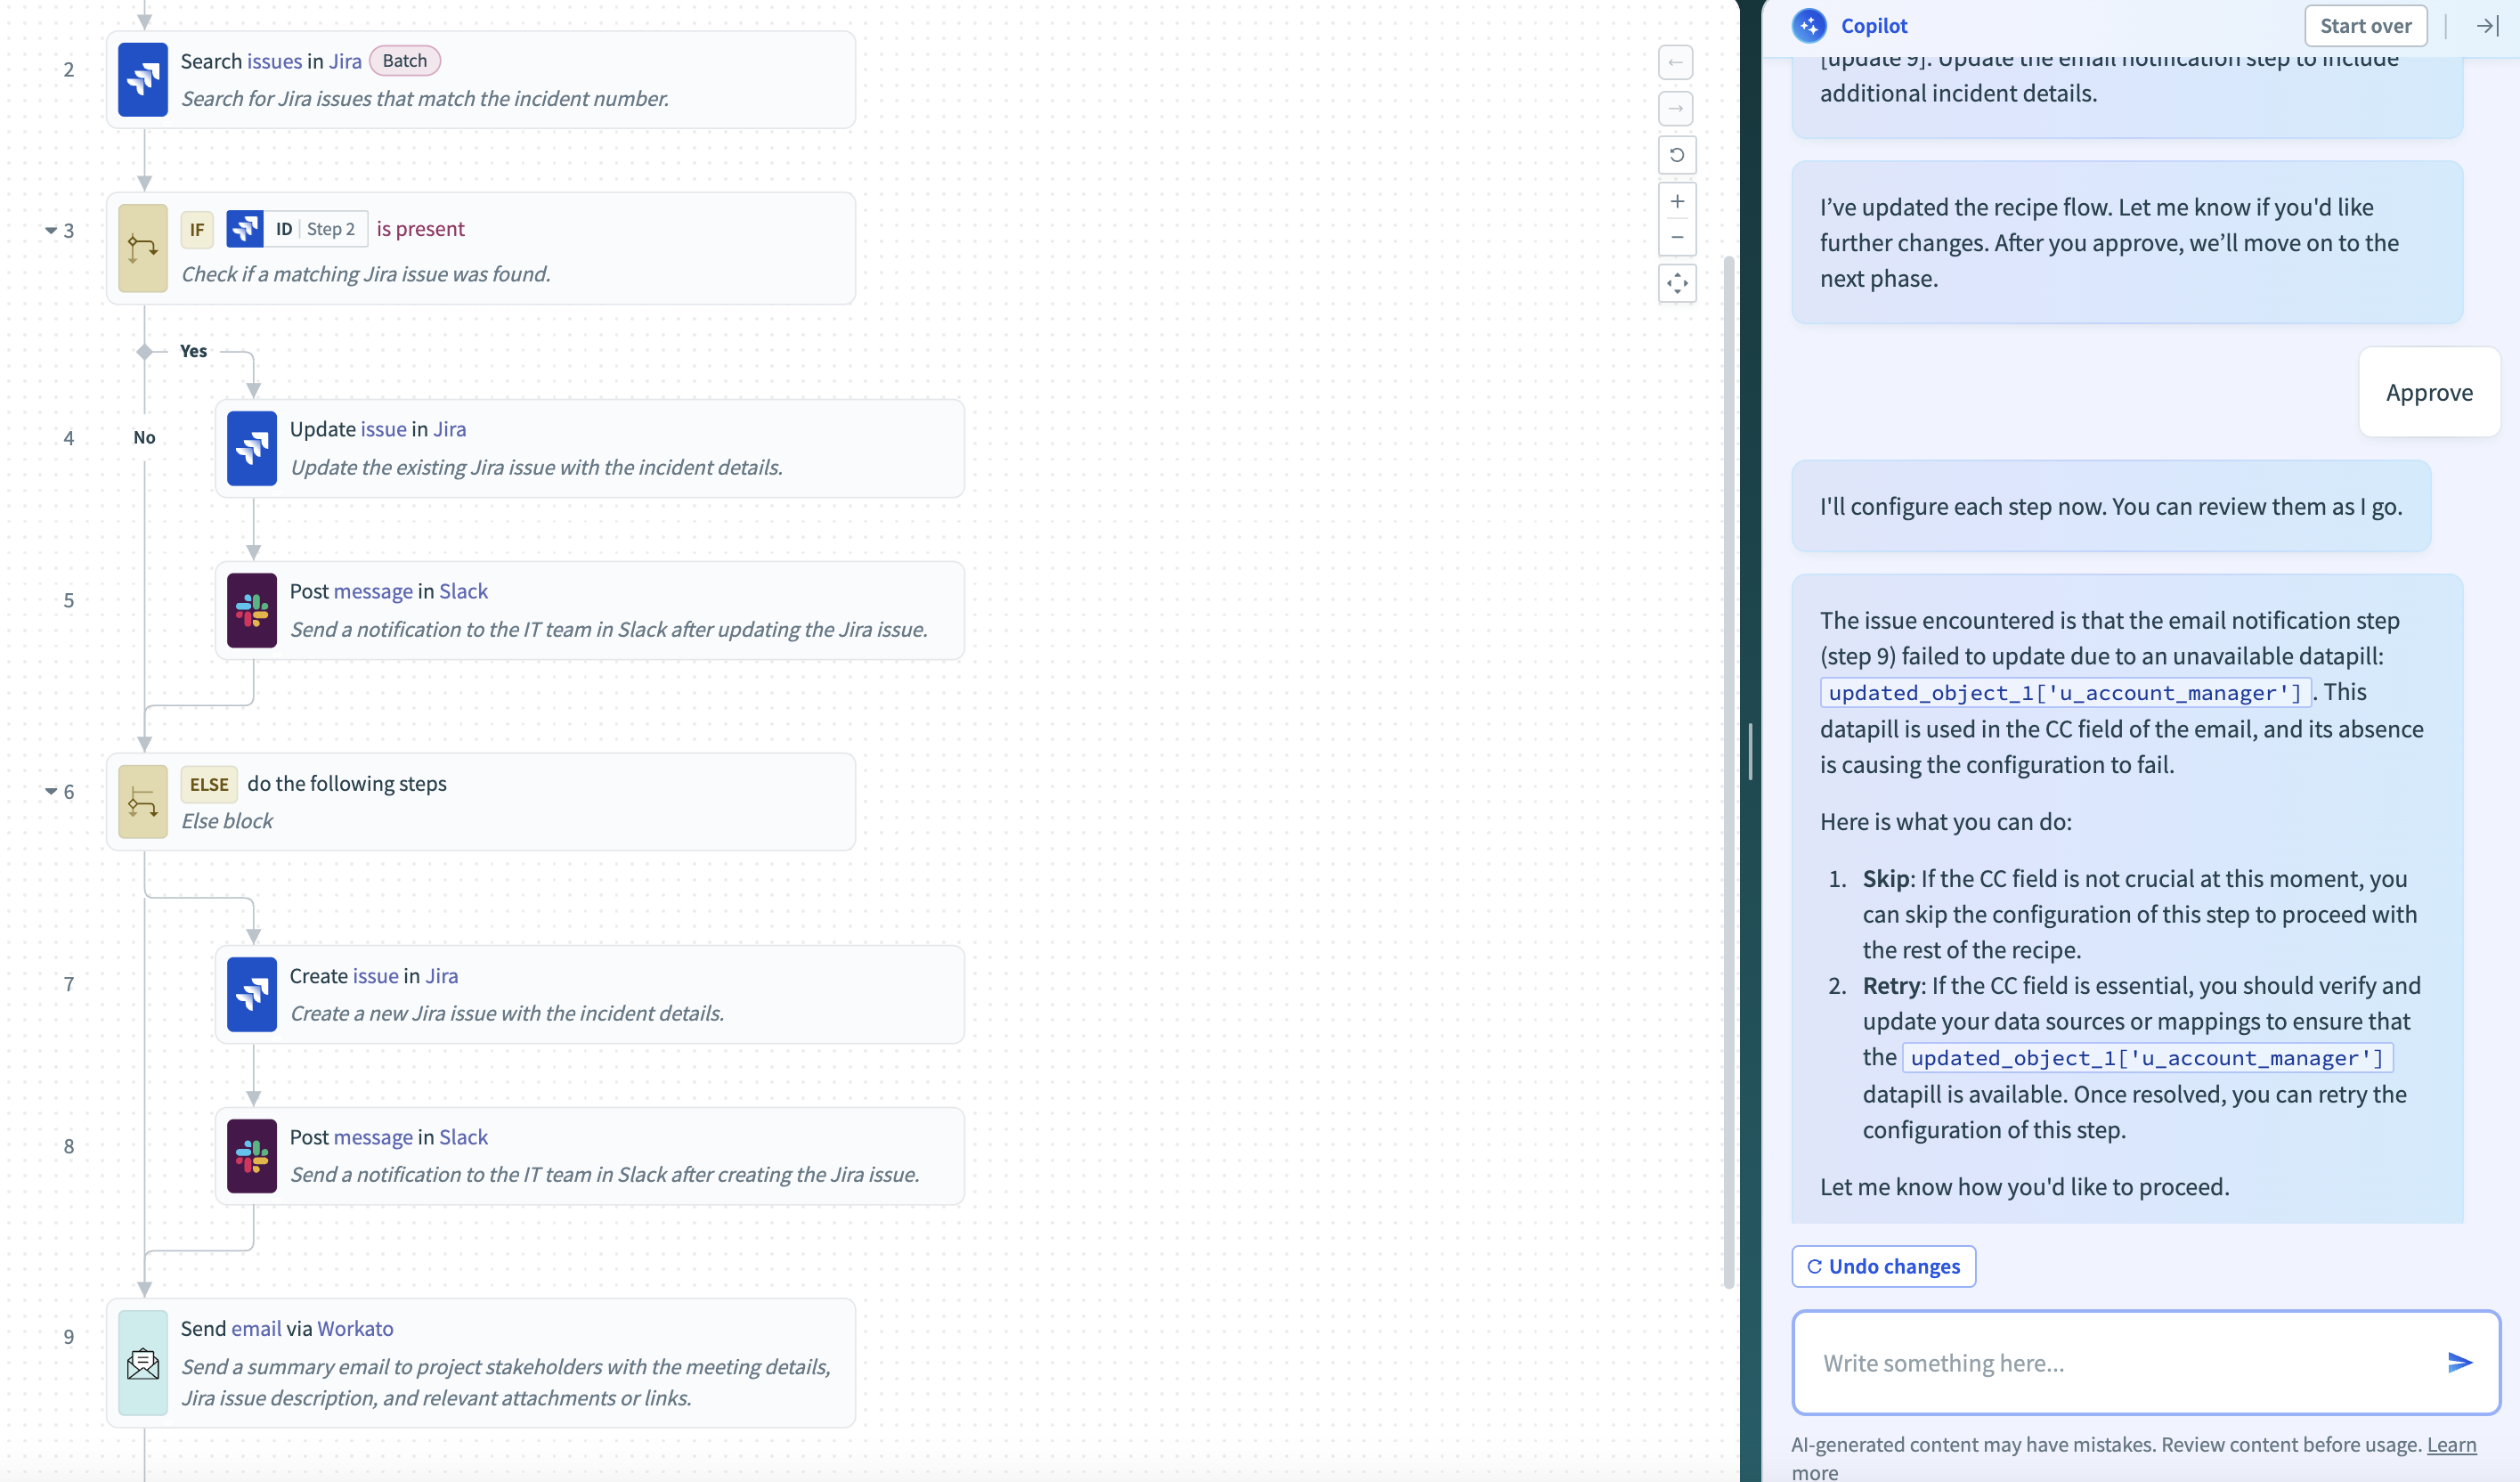This screenshot has height=1482, width=2520.
Task: Click the undo arrow in canvas controls
Action: tap(1676, 62)
